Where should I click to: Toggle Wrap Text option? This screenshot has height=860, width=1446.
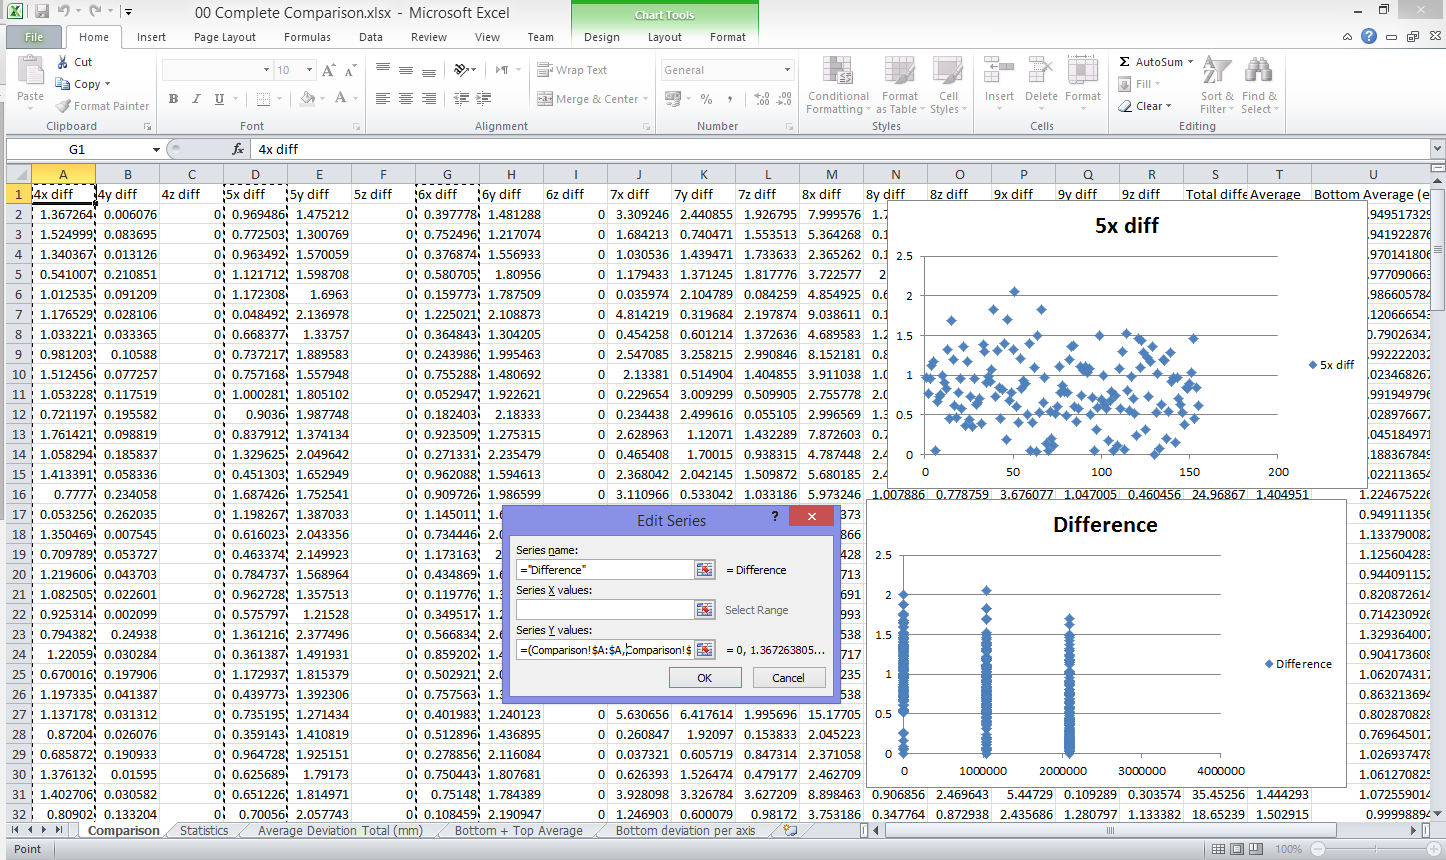click(x=573, y=70)
